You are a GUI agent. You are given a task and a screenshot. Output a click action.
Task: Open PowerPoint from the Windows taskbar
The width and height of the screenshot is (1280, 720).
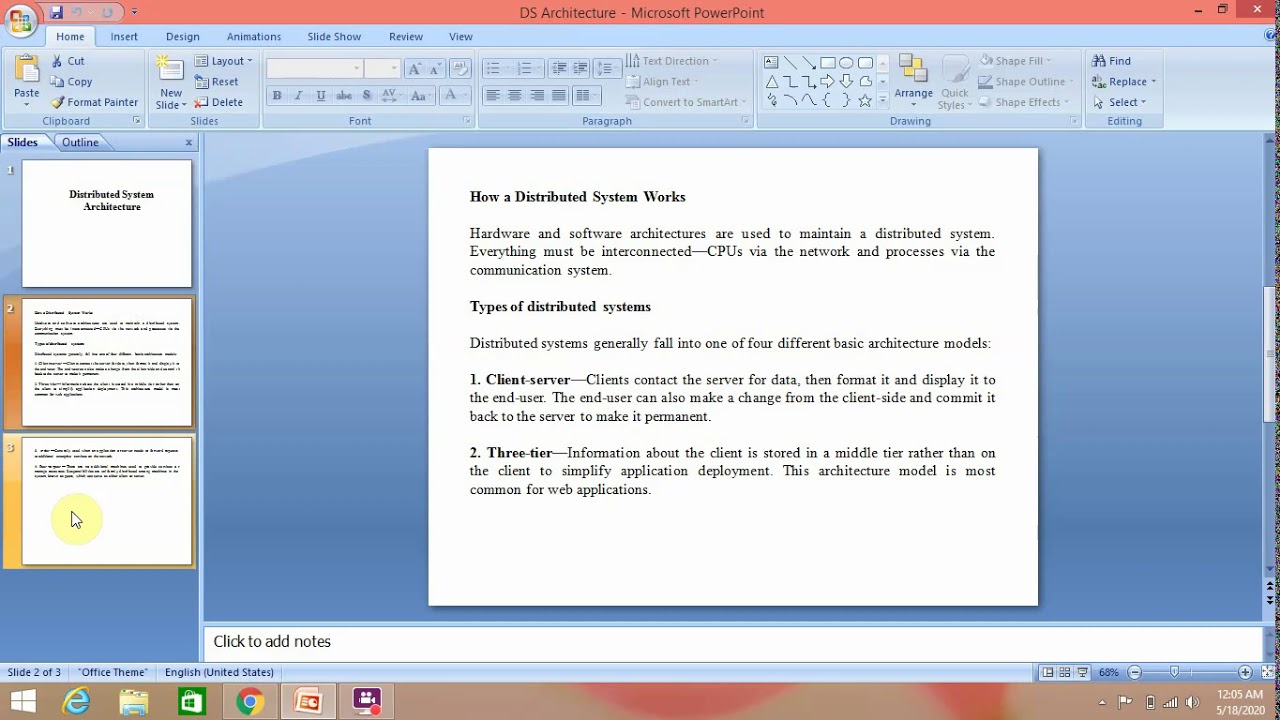[308, 701]
